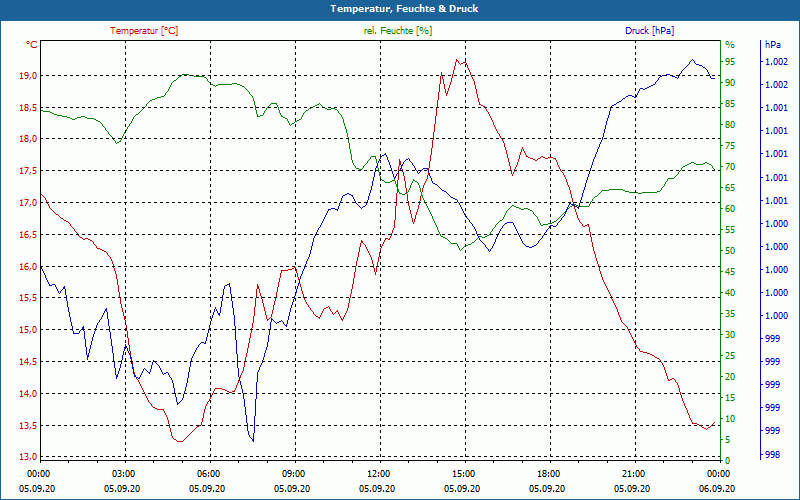The width and height of the screenshot is (800, 500).
Task: Click the '15,0' temperature axis value
Action: [x=29, y=330]
